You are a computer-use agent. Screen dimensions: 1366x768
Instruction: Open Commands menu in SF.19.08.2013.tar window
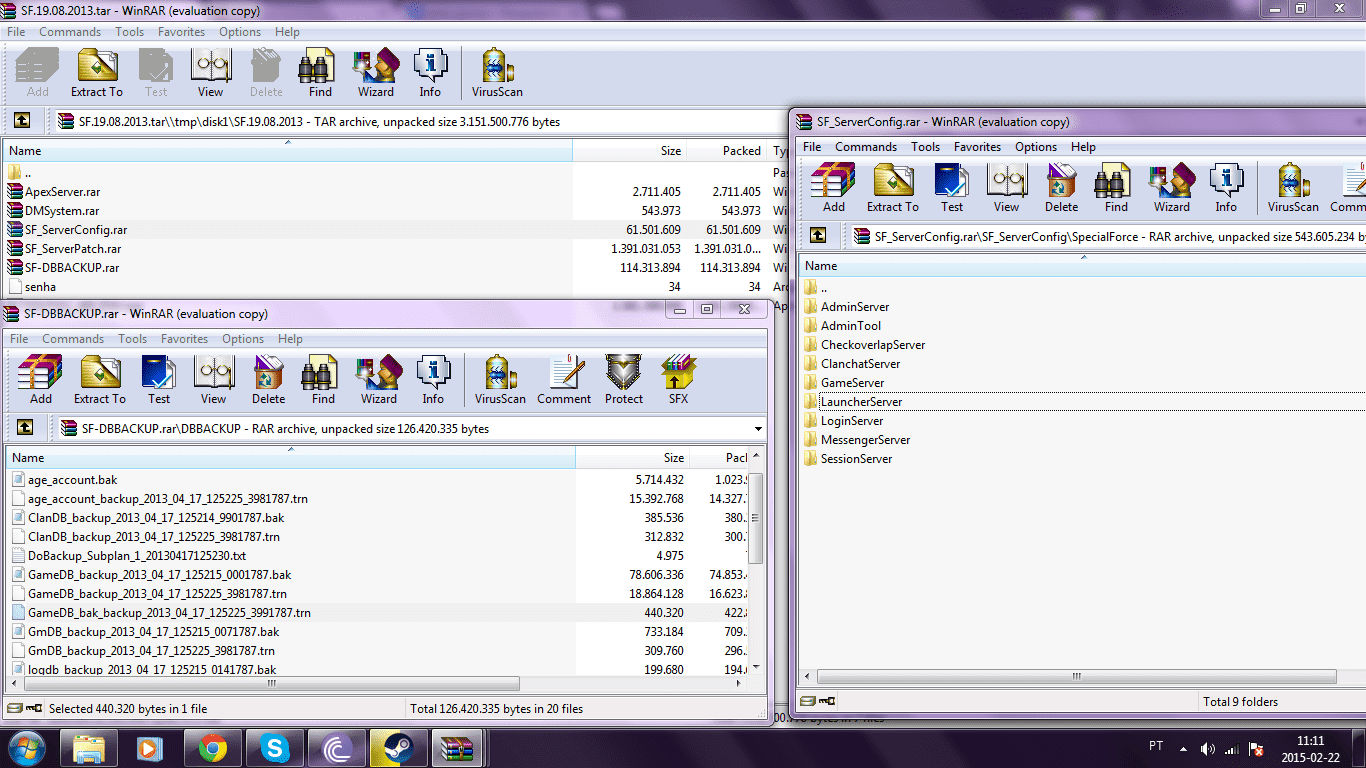point(70,32)
